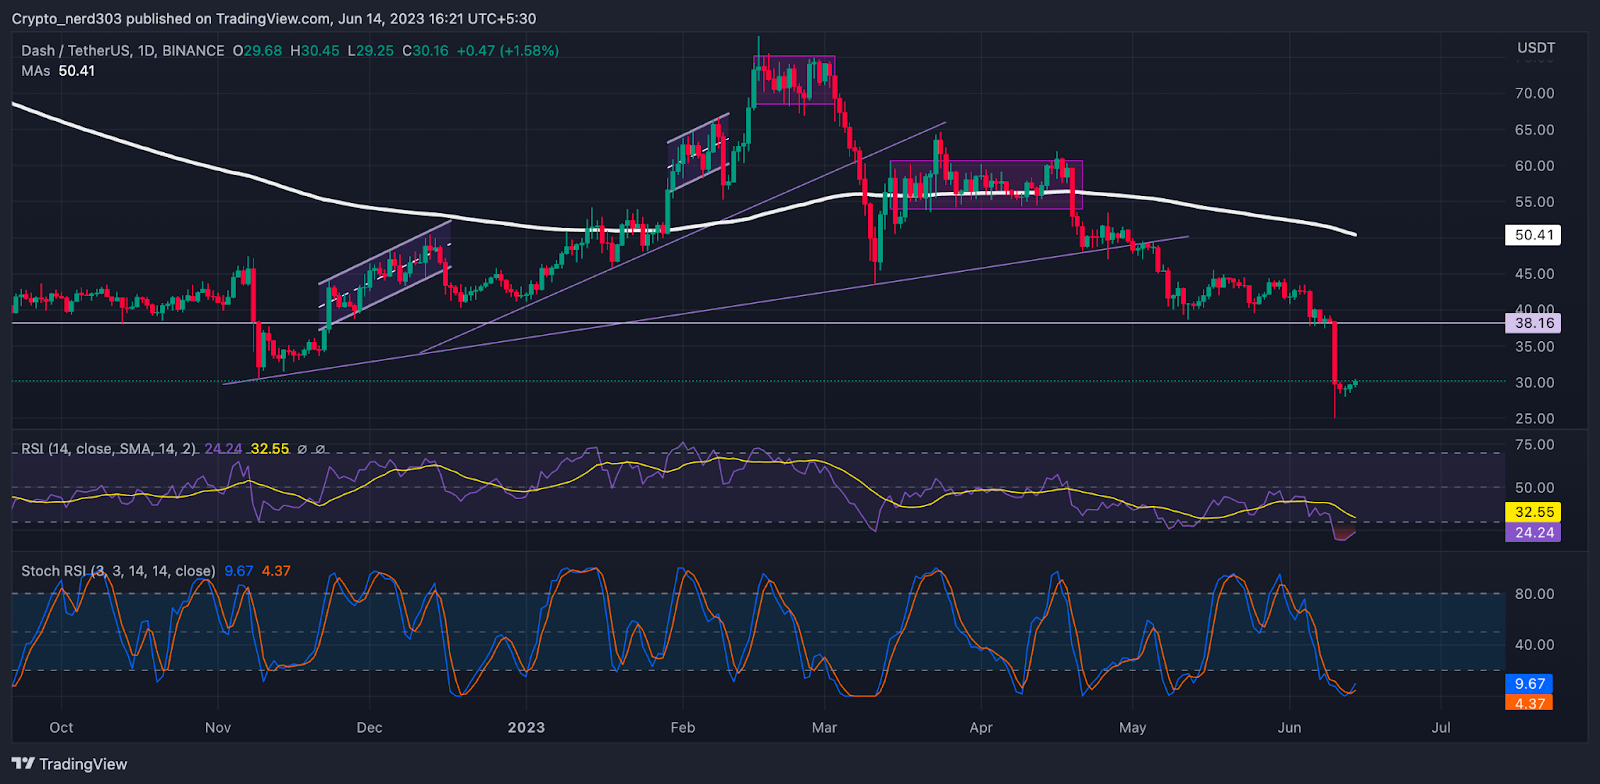Click the Jul label on the time axis
This screenshot has height=784, width=1600.
point(1441,728)
